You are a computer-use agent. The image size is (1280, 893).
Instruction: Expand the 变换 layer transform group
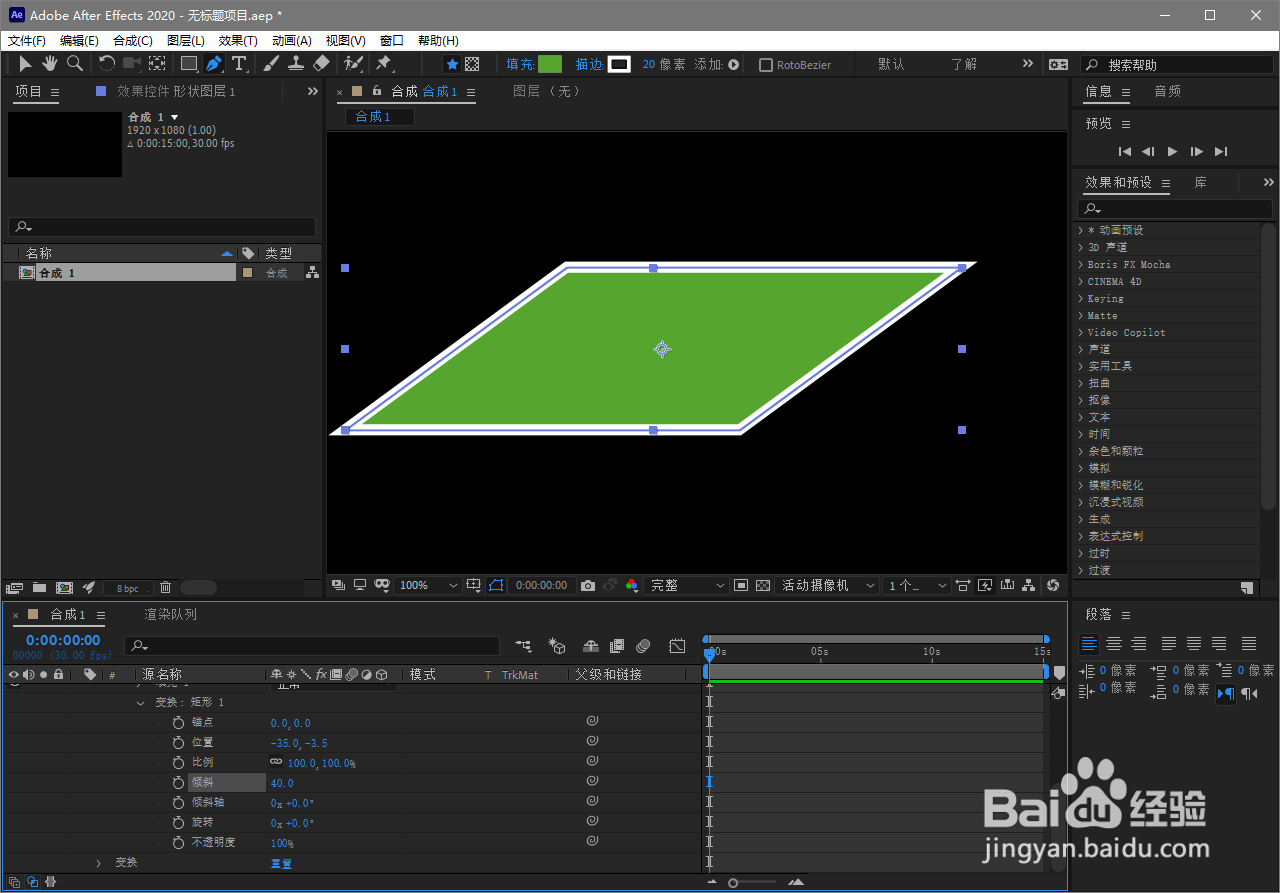pos(99,863)
